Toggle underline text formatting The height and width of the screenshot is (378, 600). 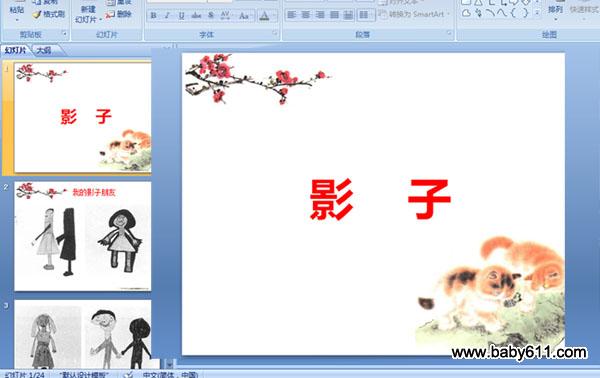[x=181, y=16]
